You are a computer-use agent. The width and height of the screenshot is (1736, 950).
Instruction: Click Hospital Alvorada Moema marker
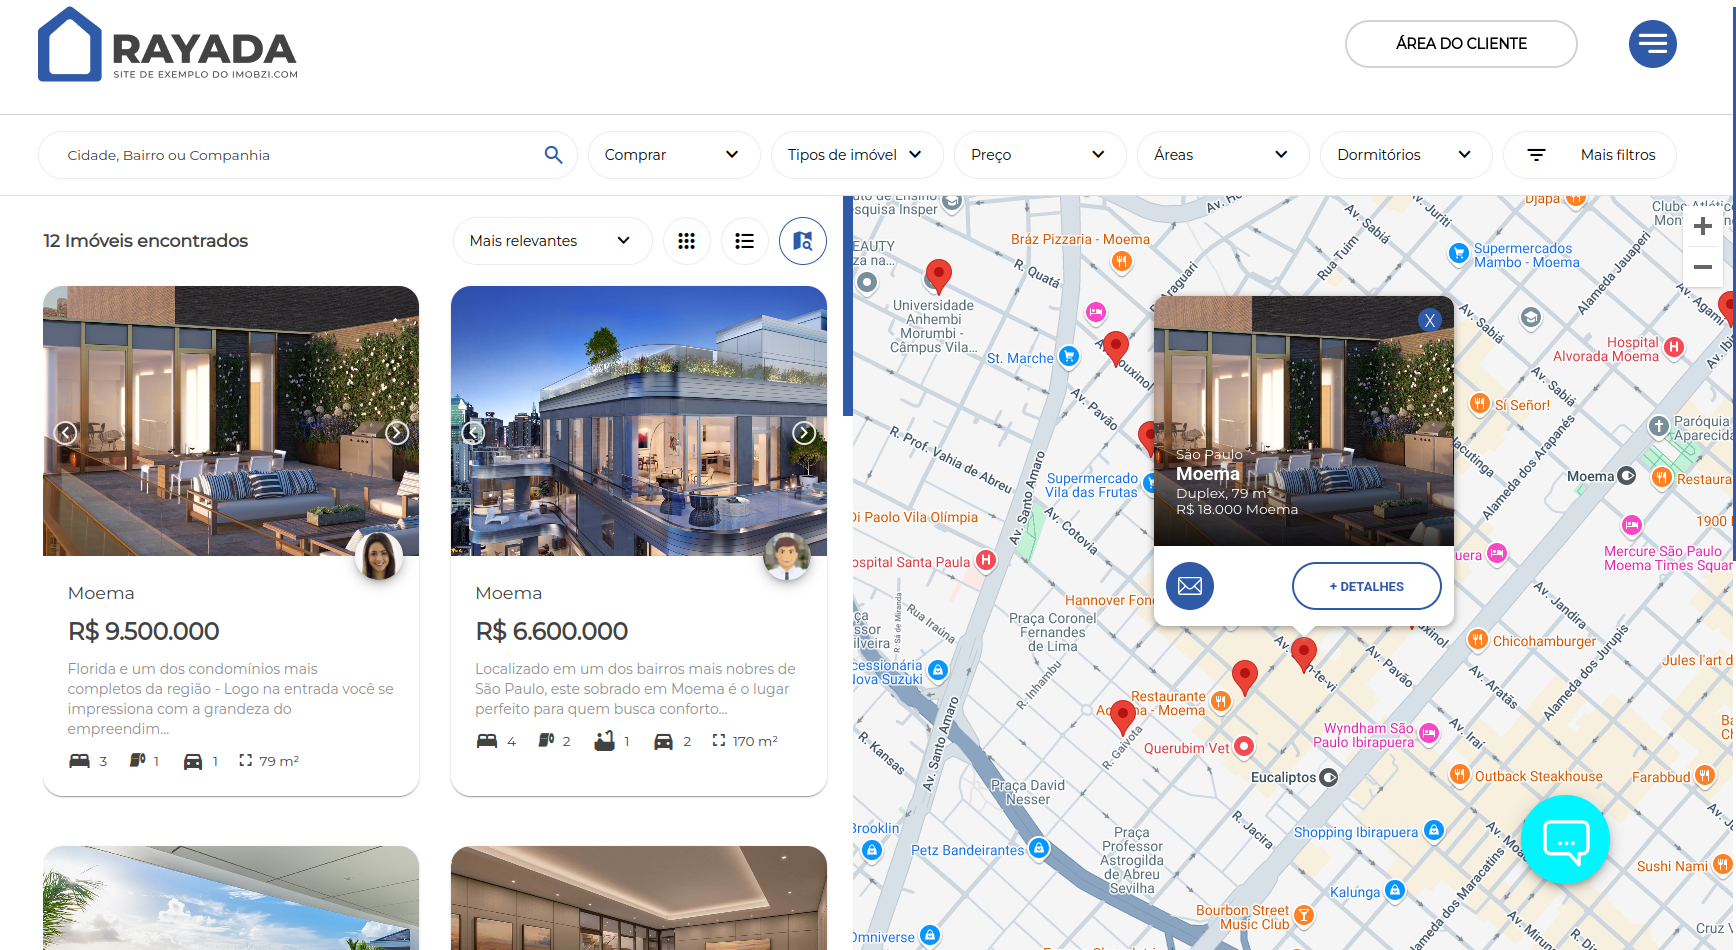coord(1674,347)
